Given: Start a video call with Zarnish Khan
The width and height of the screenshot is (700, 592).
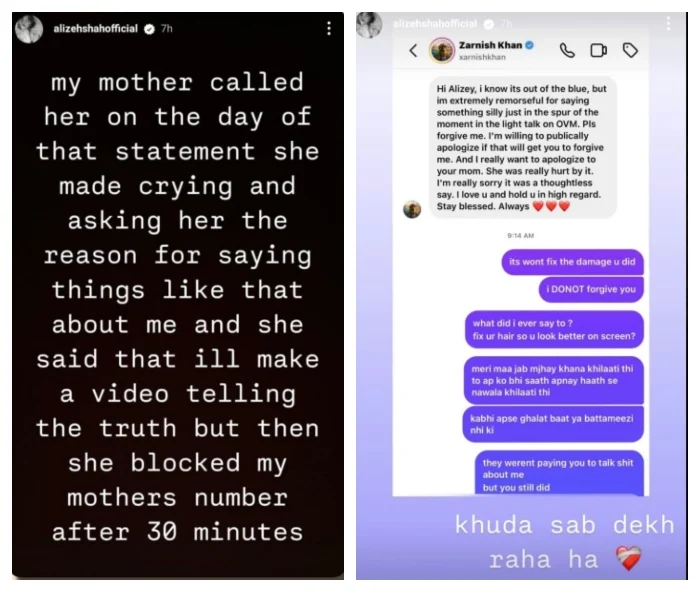Looking at the screenshot, I should pos(598,50).
